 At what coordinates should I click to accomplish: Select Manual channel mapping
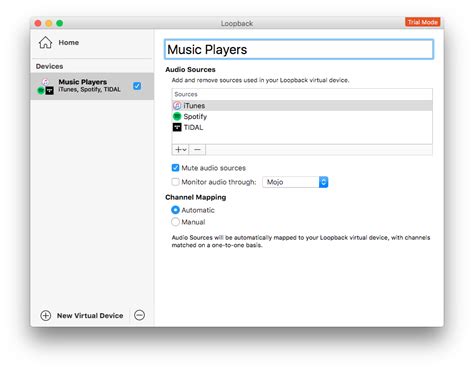pyautogui.click(x=175, y=222)
